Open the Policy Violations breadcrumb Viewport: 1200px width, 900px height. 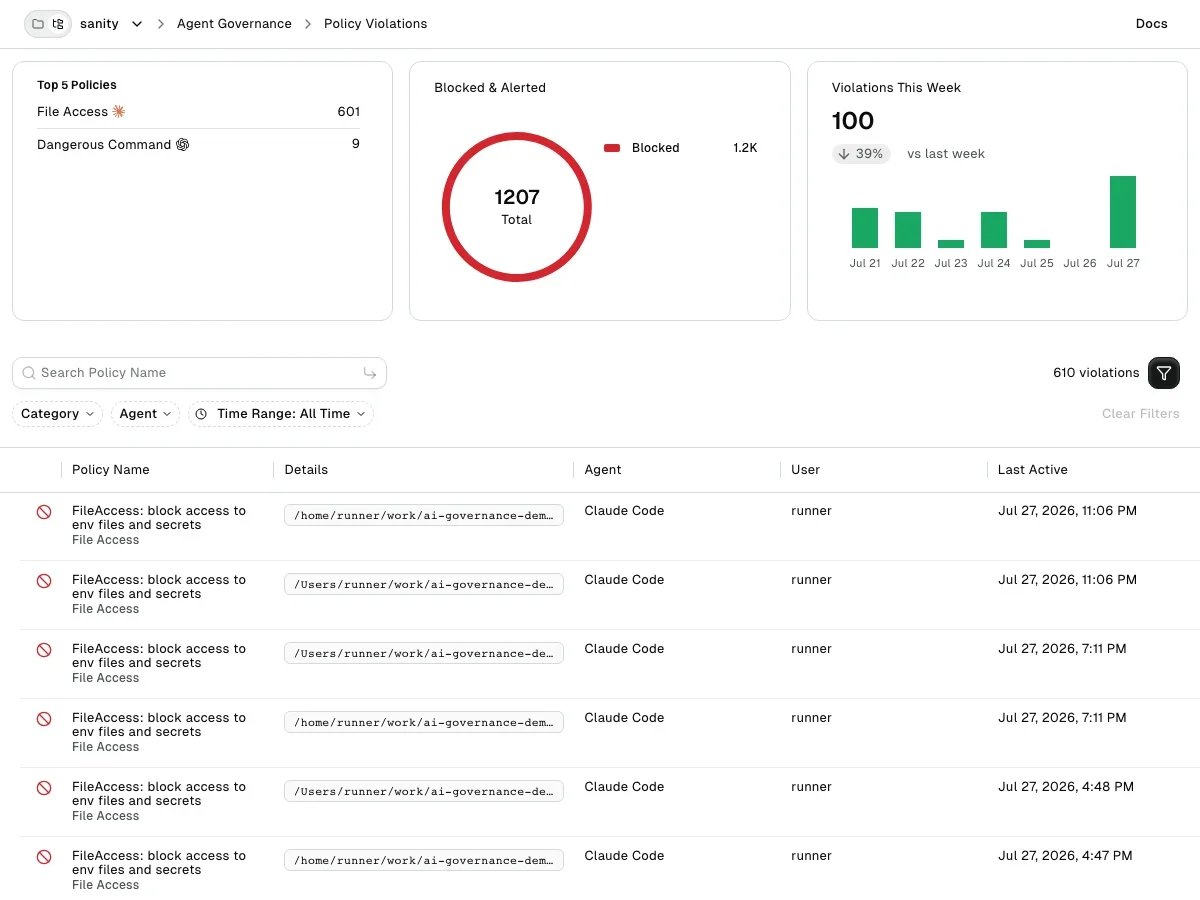[x=375, y=24]
